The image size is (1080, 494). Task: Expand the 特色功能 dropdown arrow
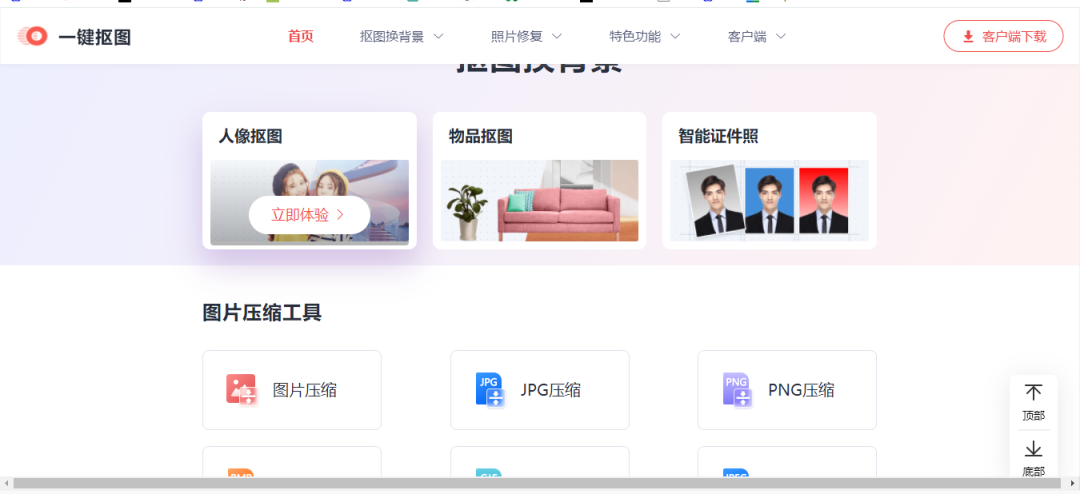675,37
